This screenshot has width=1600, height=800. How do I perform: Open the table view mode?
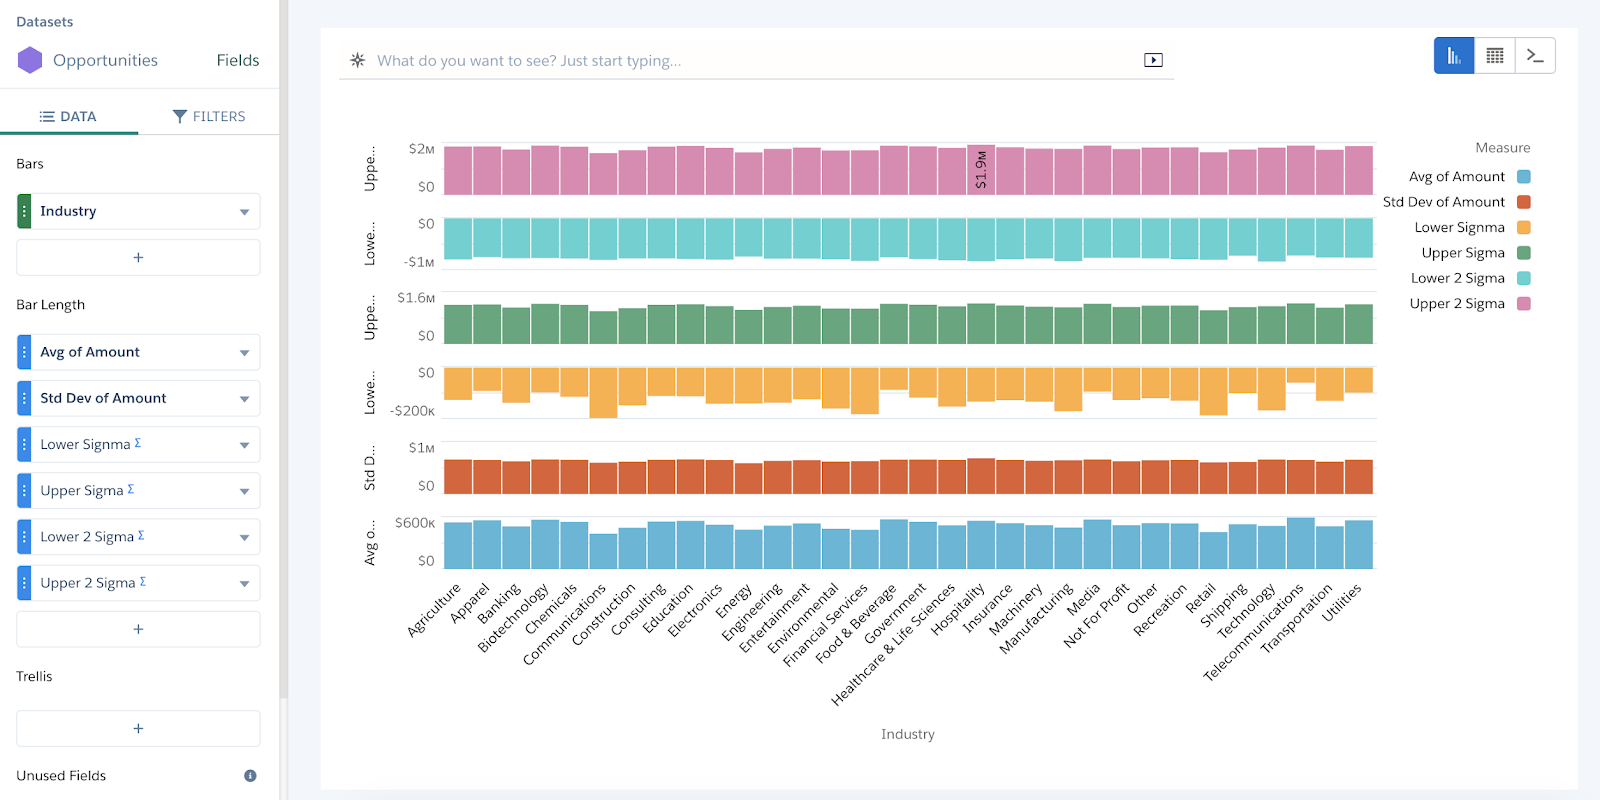point(1494,55)
